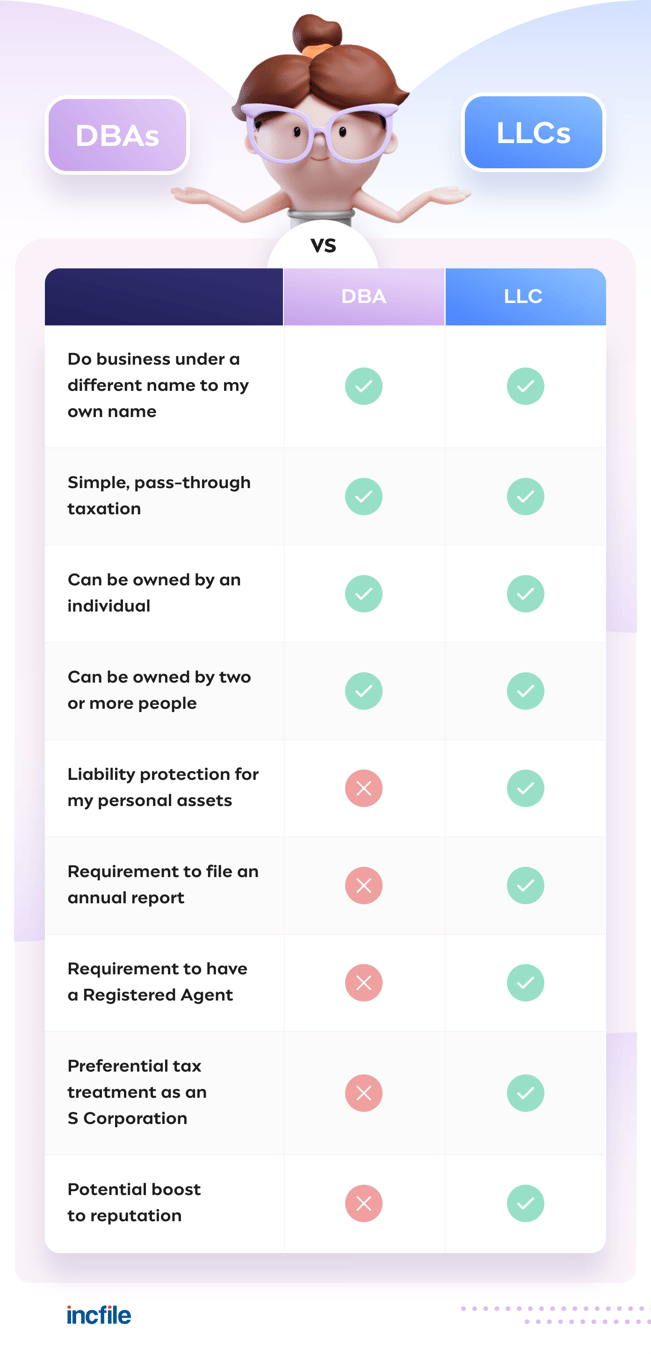
Task: Click the DBA red X for reputation boost
Action: (364, 1203)
